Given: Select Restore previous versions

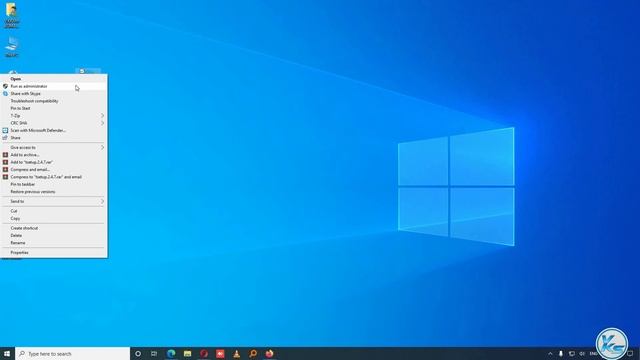Looking at the screenshot, I should (x=54, y=191).
